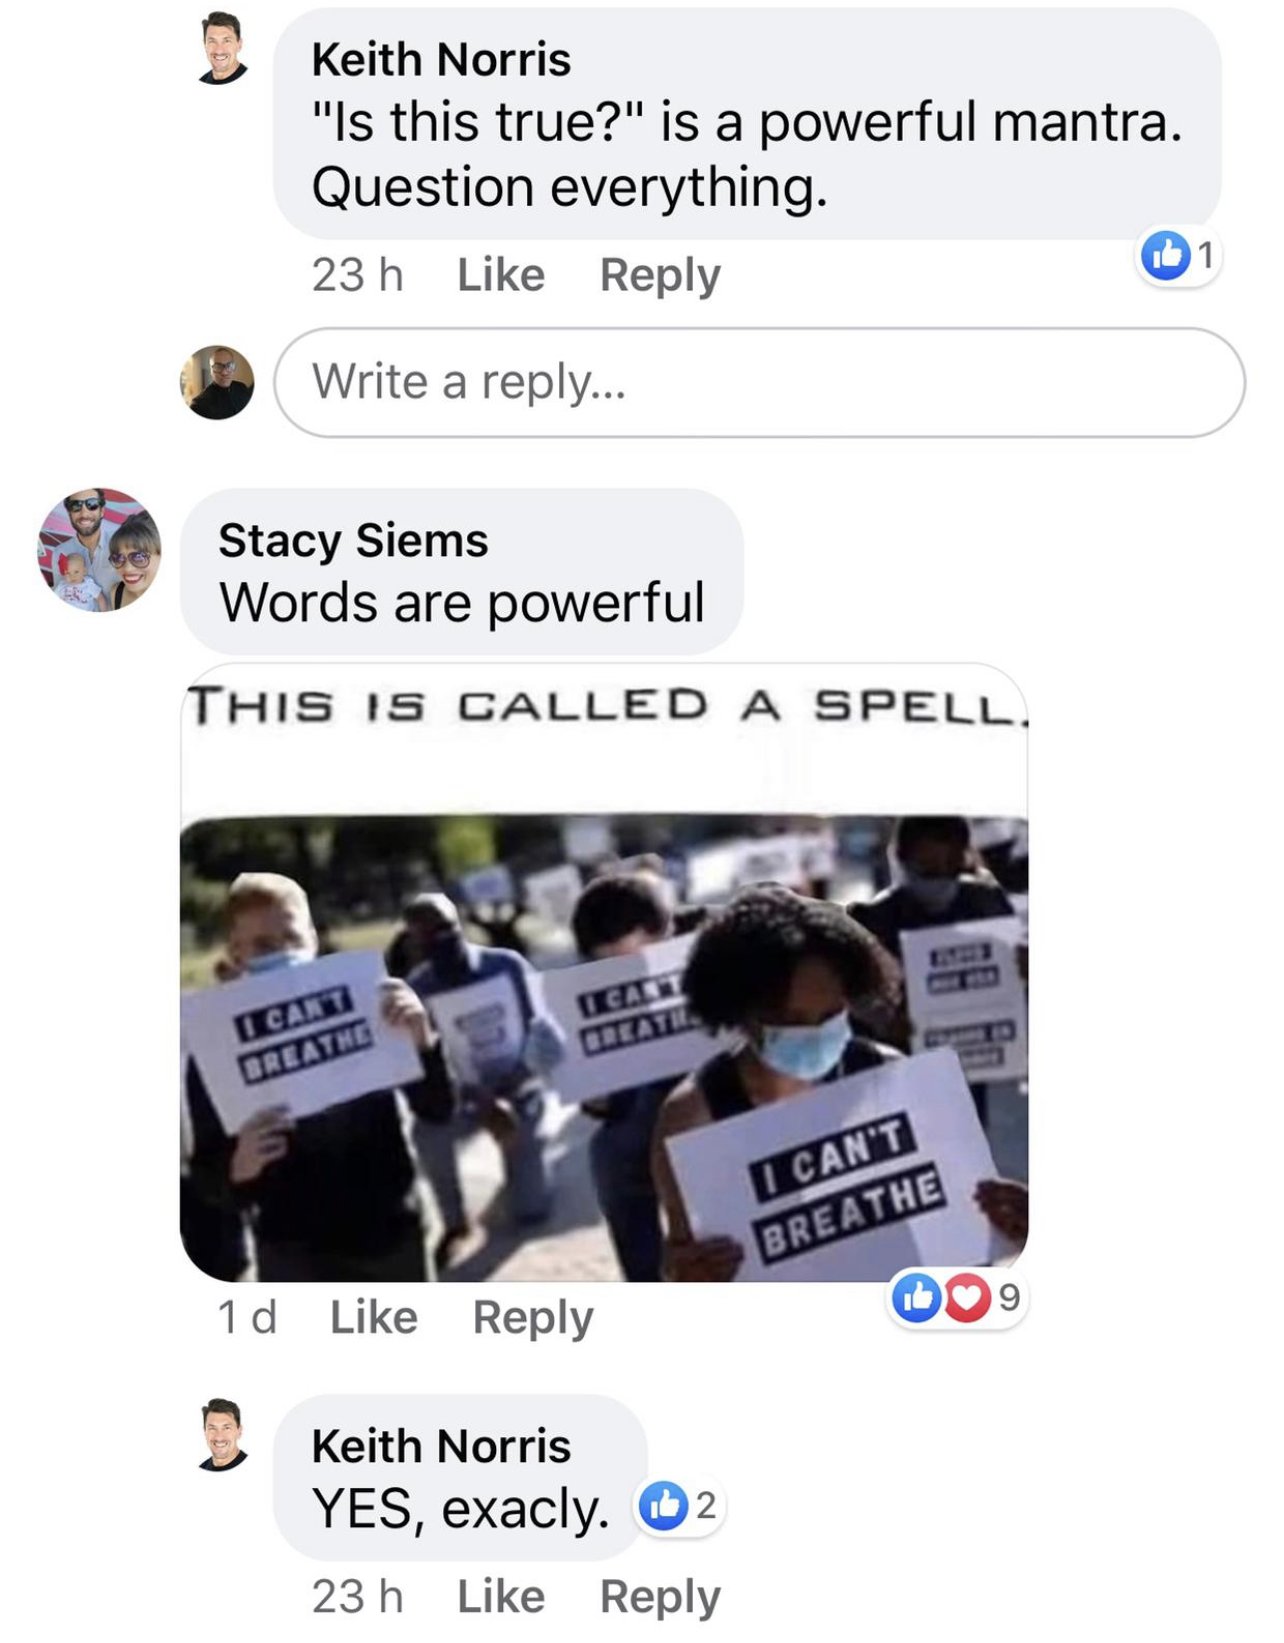
Task: Open Keith Norris avatar on top comment
Action: (x=223, y=47)
